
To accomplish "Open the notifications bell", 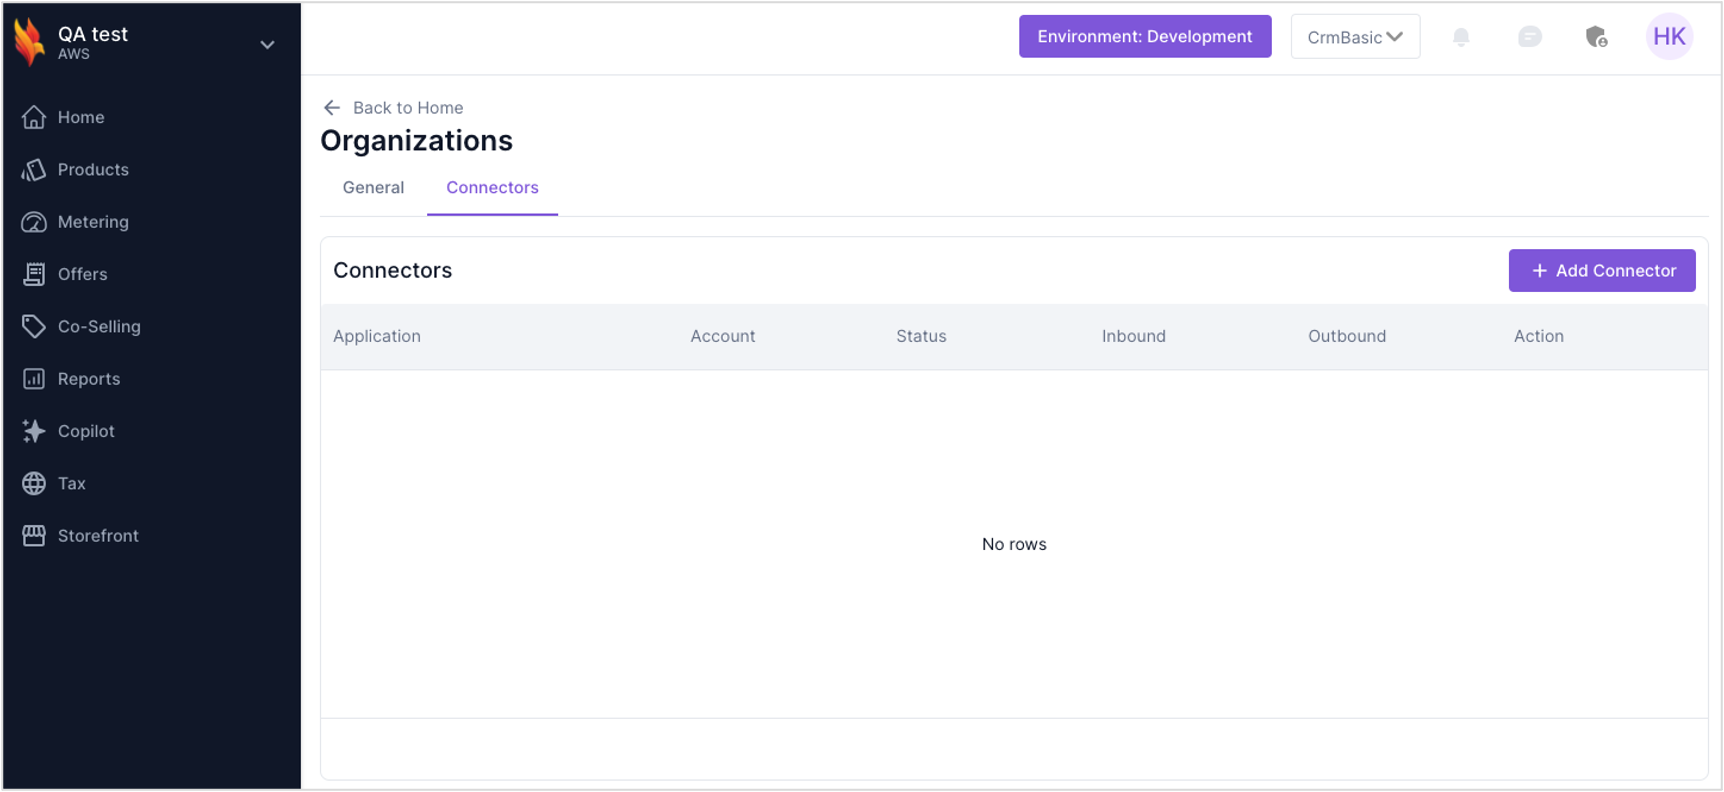I will (1461, 37).
